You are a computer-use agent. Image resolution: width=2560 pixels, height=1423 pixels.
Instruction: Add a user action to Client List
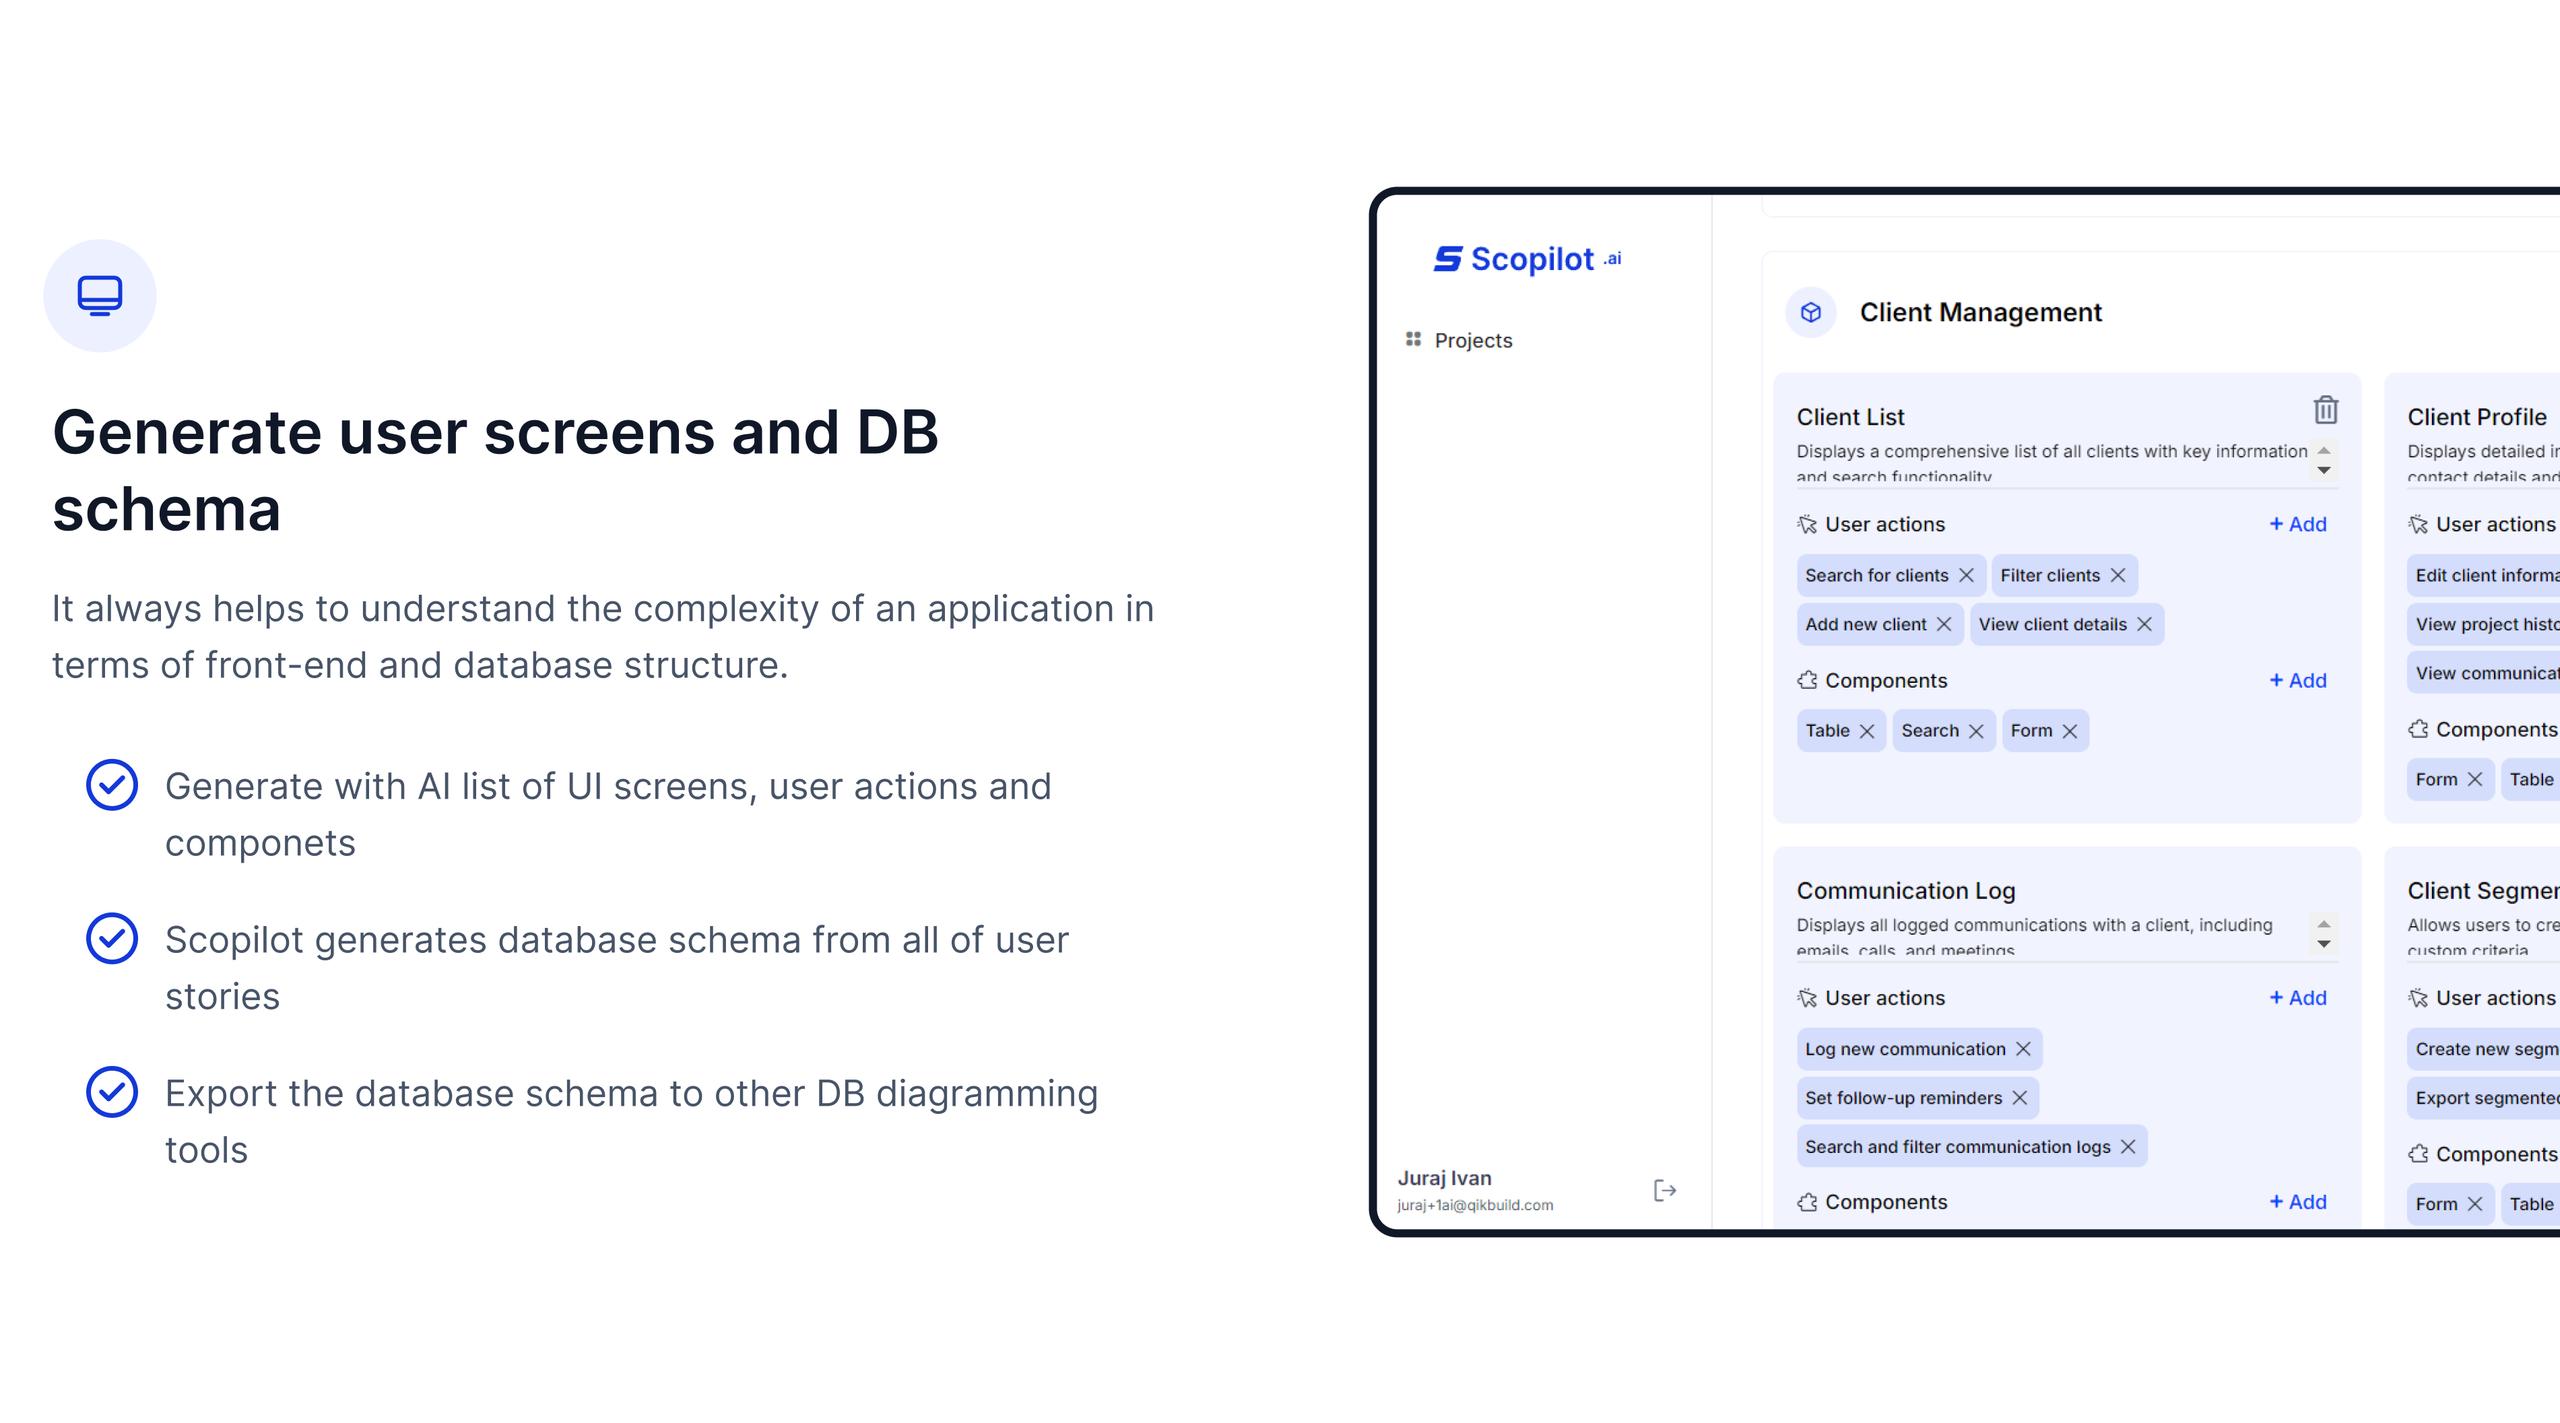tap(2298, 524)
